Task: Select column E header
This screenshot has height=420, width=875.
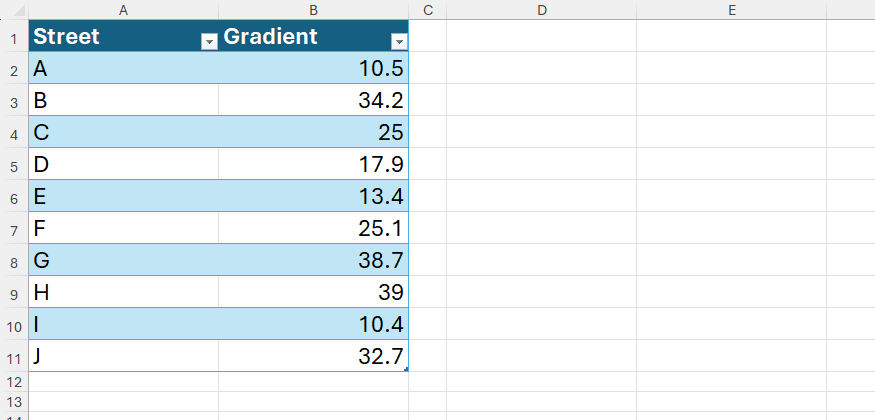Action: [731, 10]
